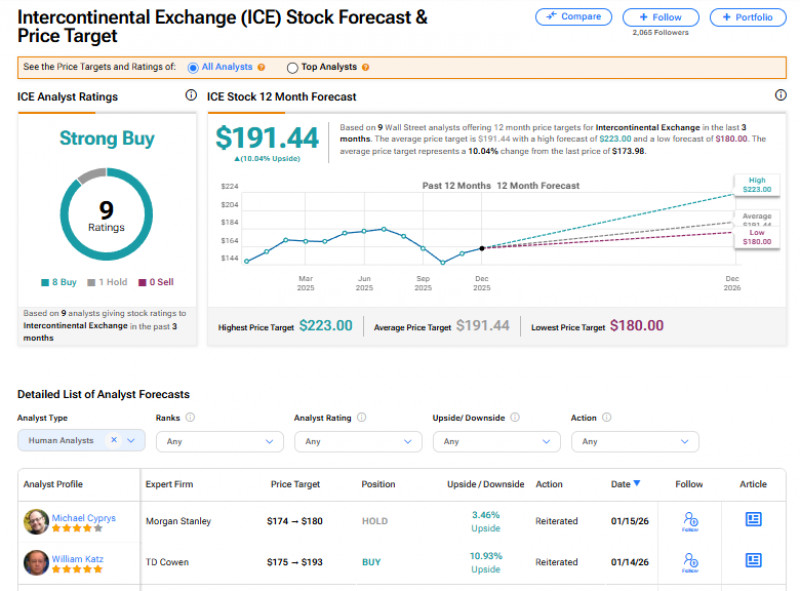Open Michael Cyprys analyst profile link

click(x=82, y=518)
